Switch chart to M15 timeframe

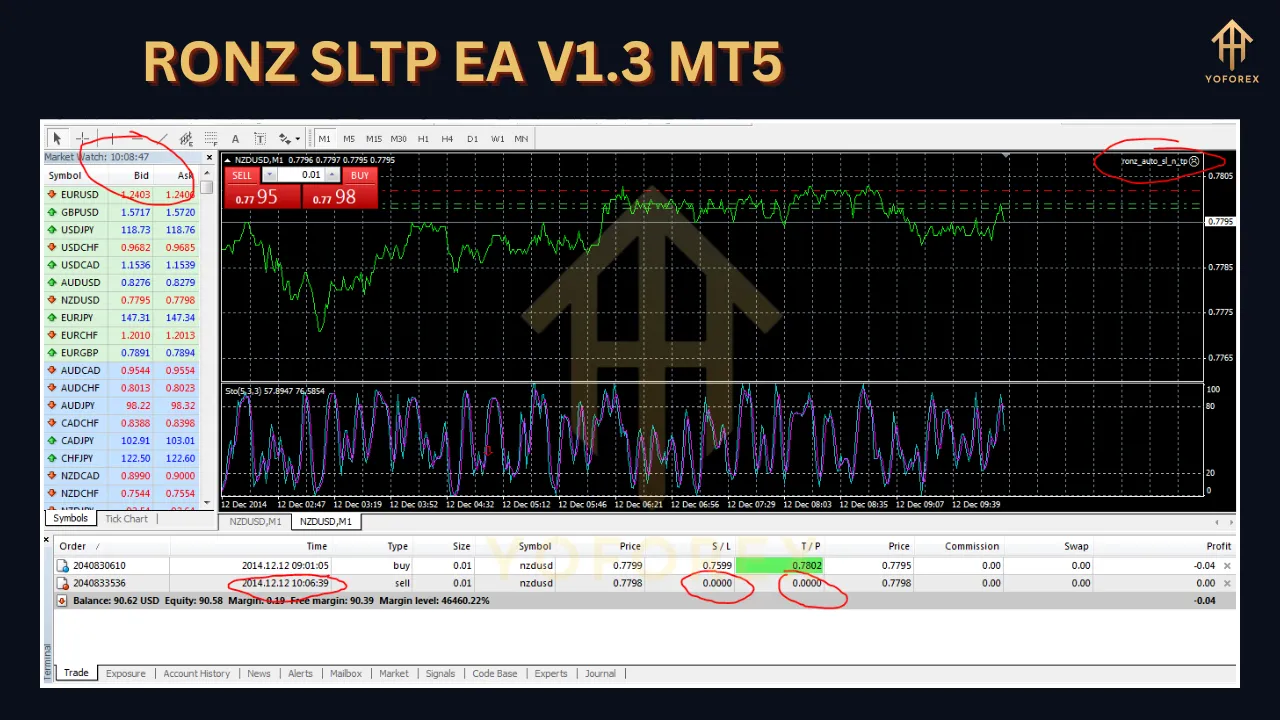(x=374, y=139)
